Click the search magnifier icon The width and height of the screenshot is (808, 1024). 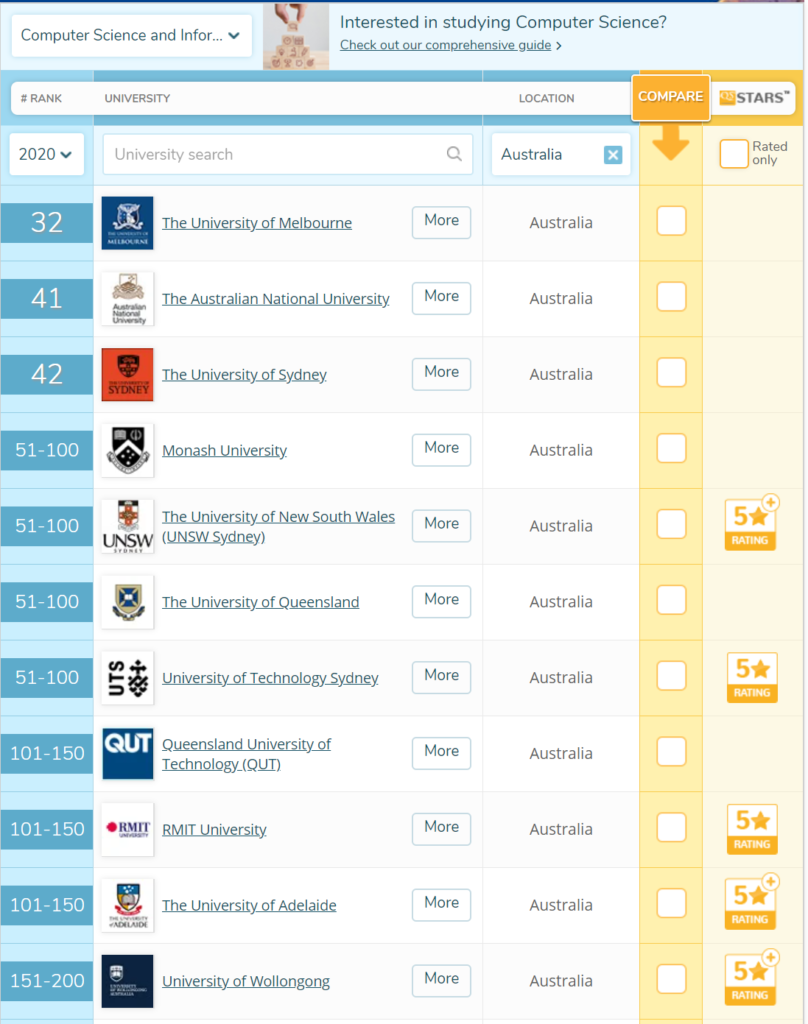tap(454, 153)
